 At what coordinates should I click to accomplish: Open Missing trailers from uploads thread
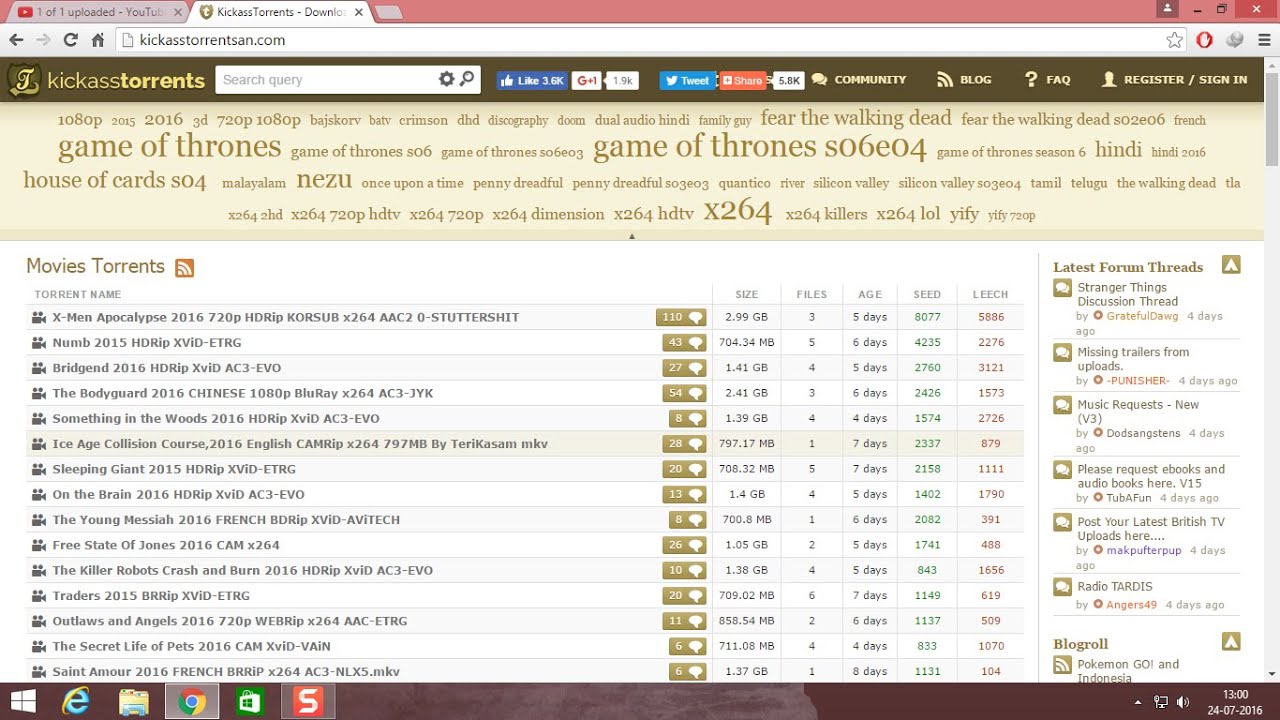1133,359
